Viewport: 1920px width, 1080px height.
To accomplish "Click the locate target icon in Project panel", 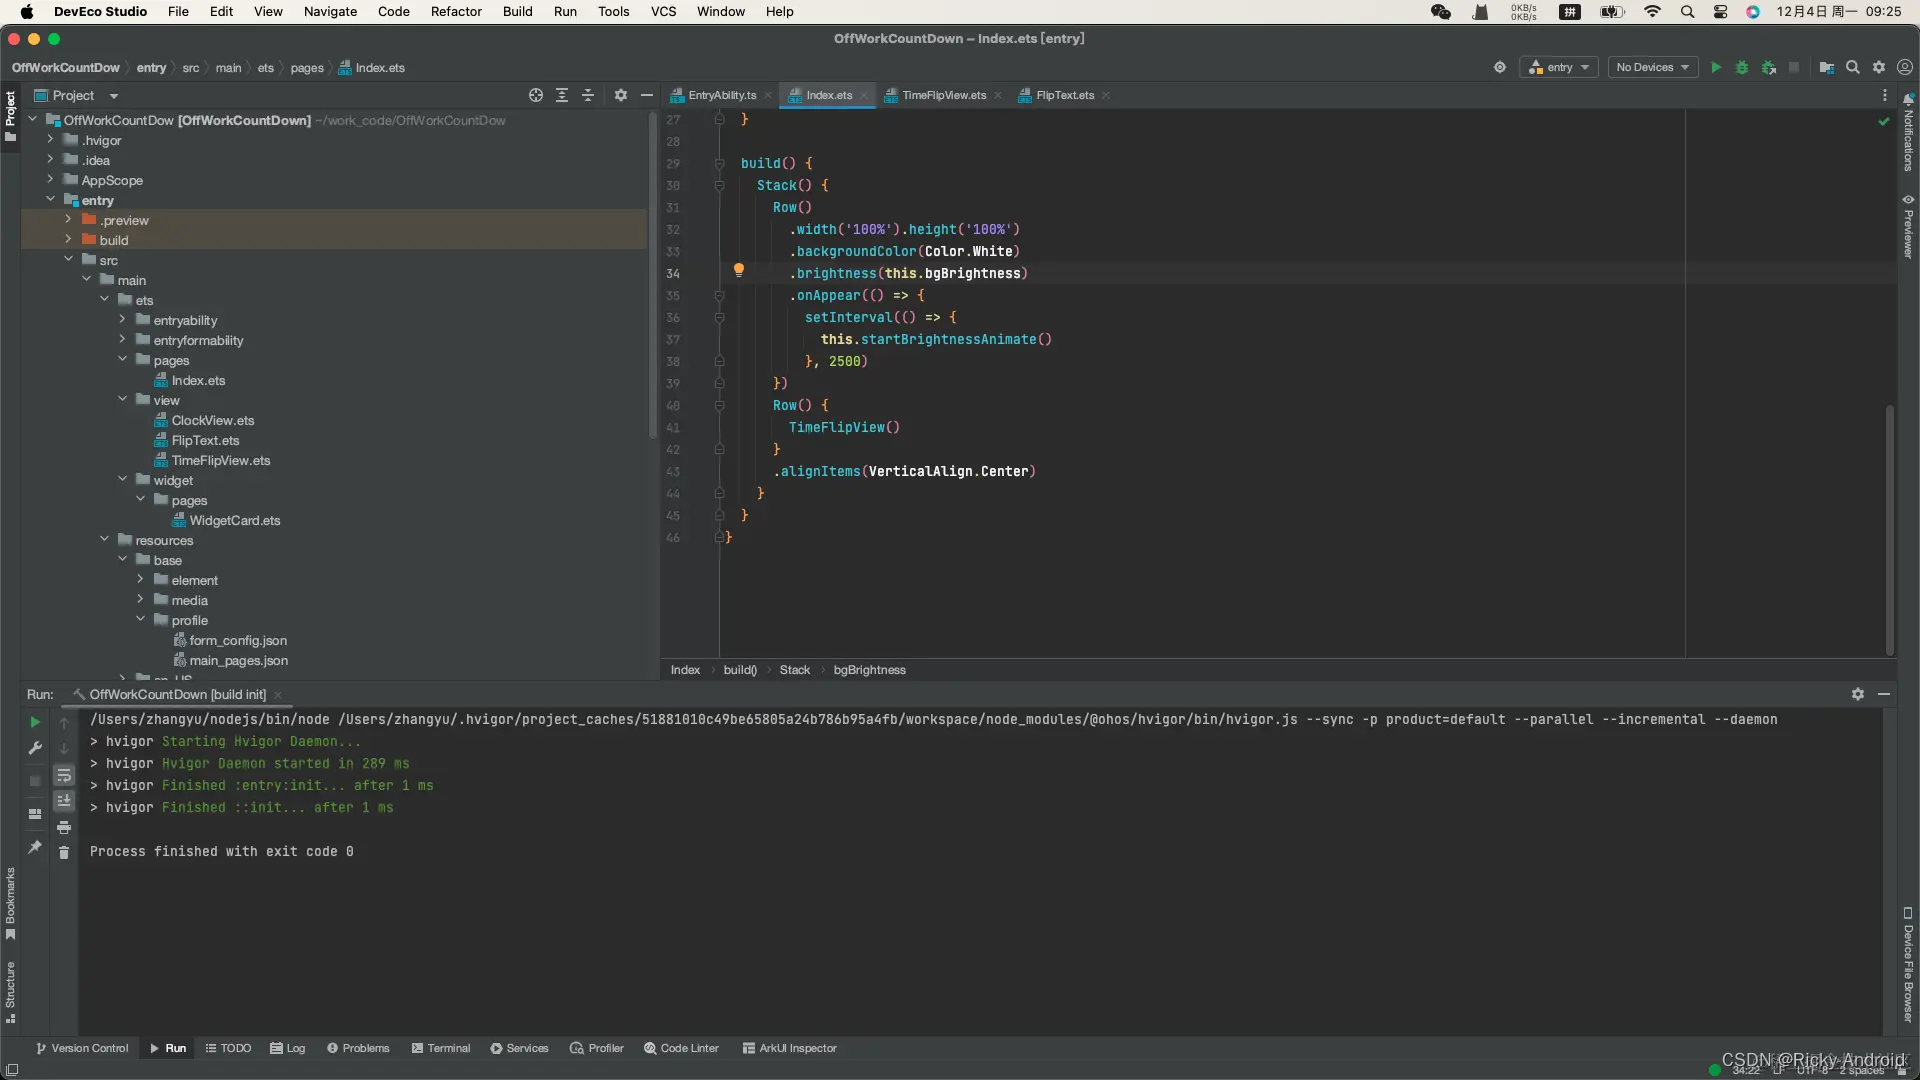I will coord(536,95).
